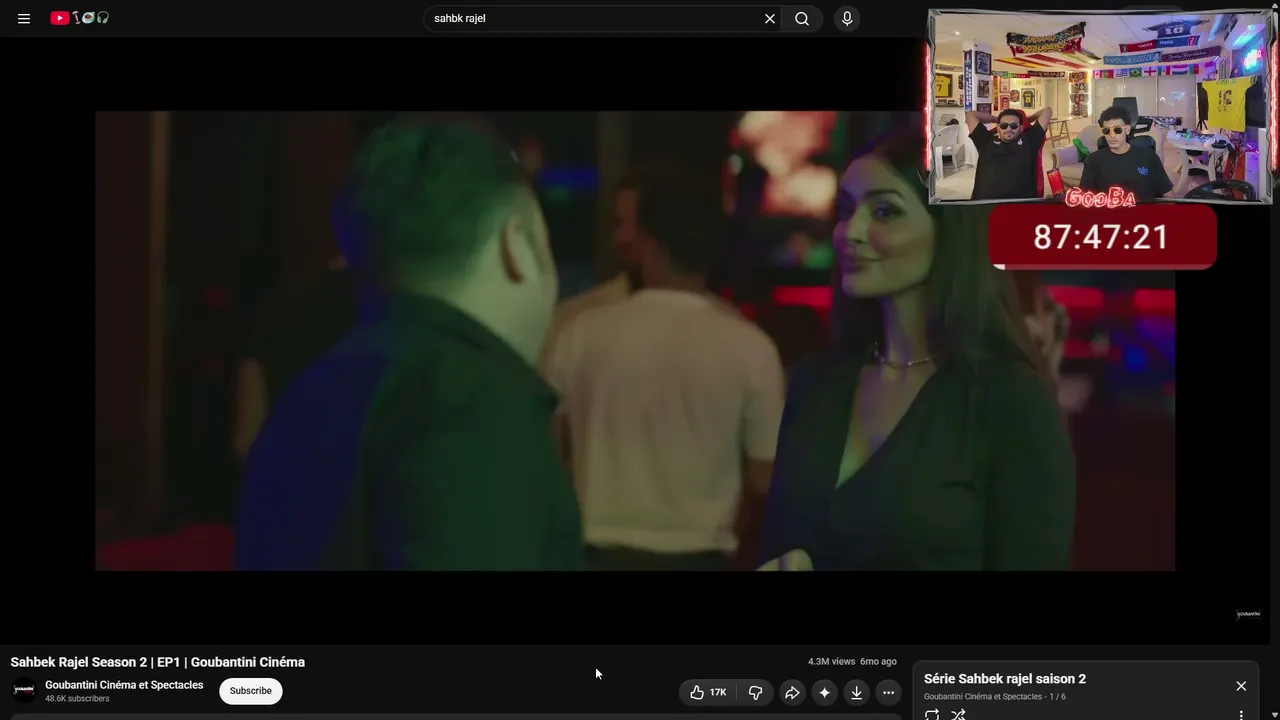The height and width of the screenshot is (720, 1280).
Task: Clear the search box text
Action: [x=770, y=18]
